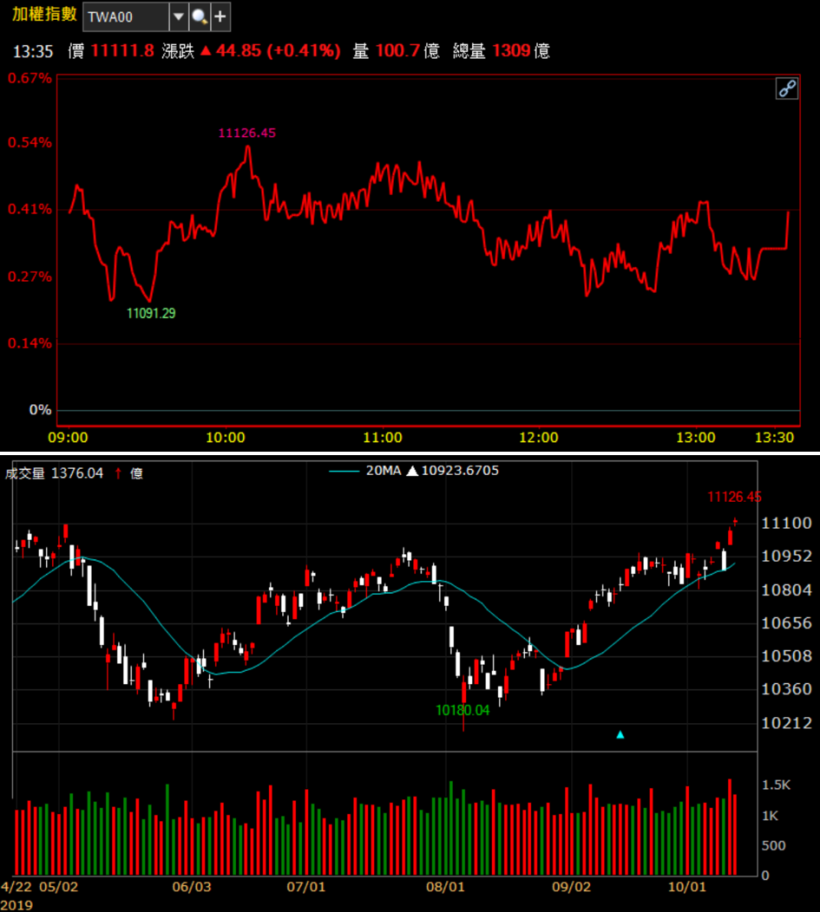Click the 13:00 time axis label
The height and width of the screenshot is (912, 820).
pyautogui.click(x=696, y=438)
